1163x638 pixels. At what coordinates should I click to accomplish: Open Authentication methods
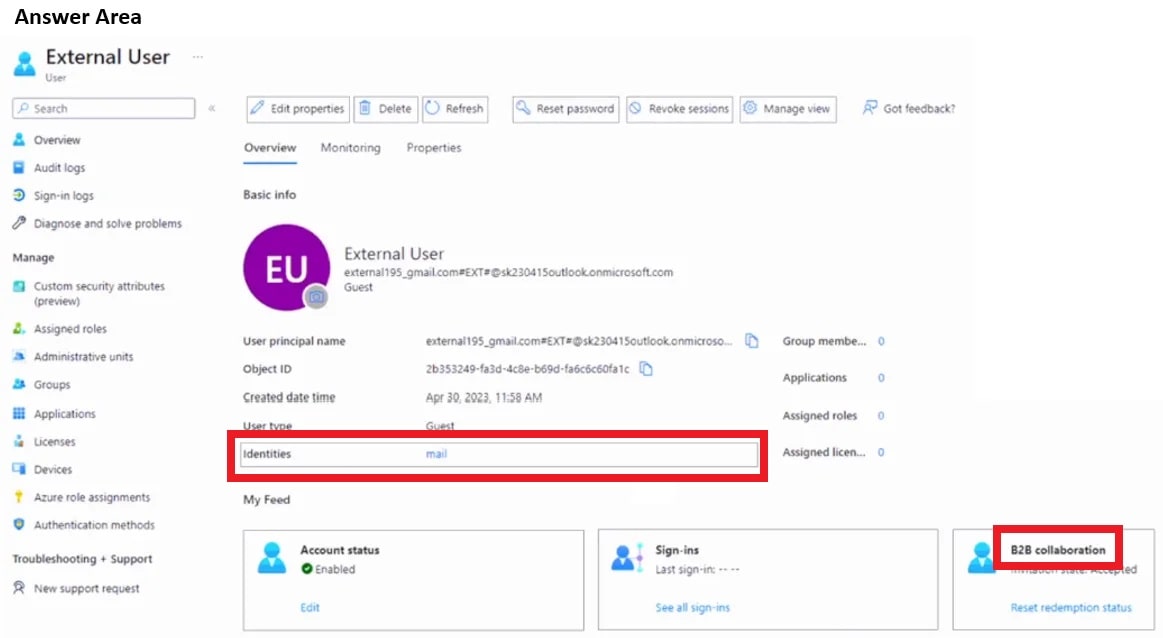(94, 524)
